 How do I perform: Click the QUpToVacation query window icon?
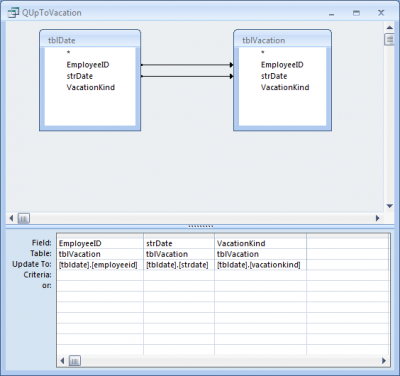(13, 13)
